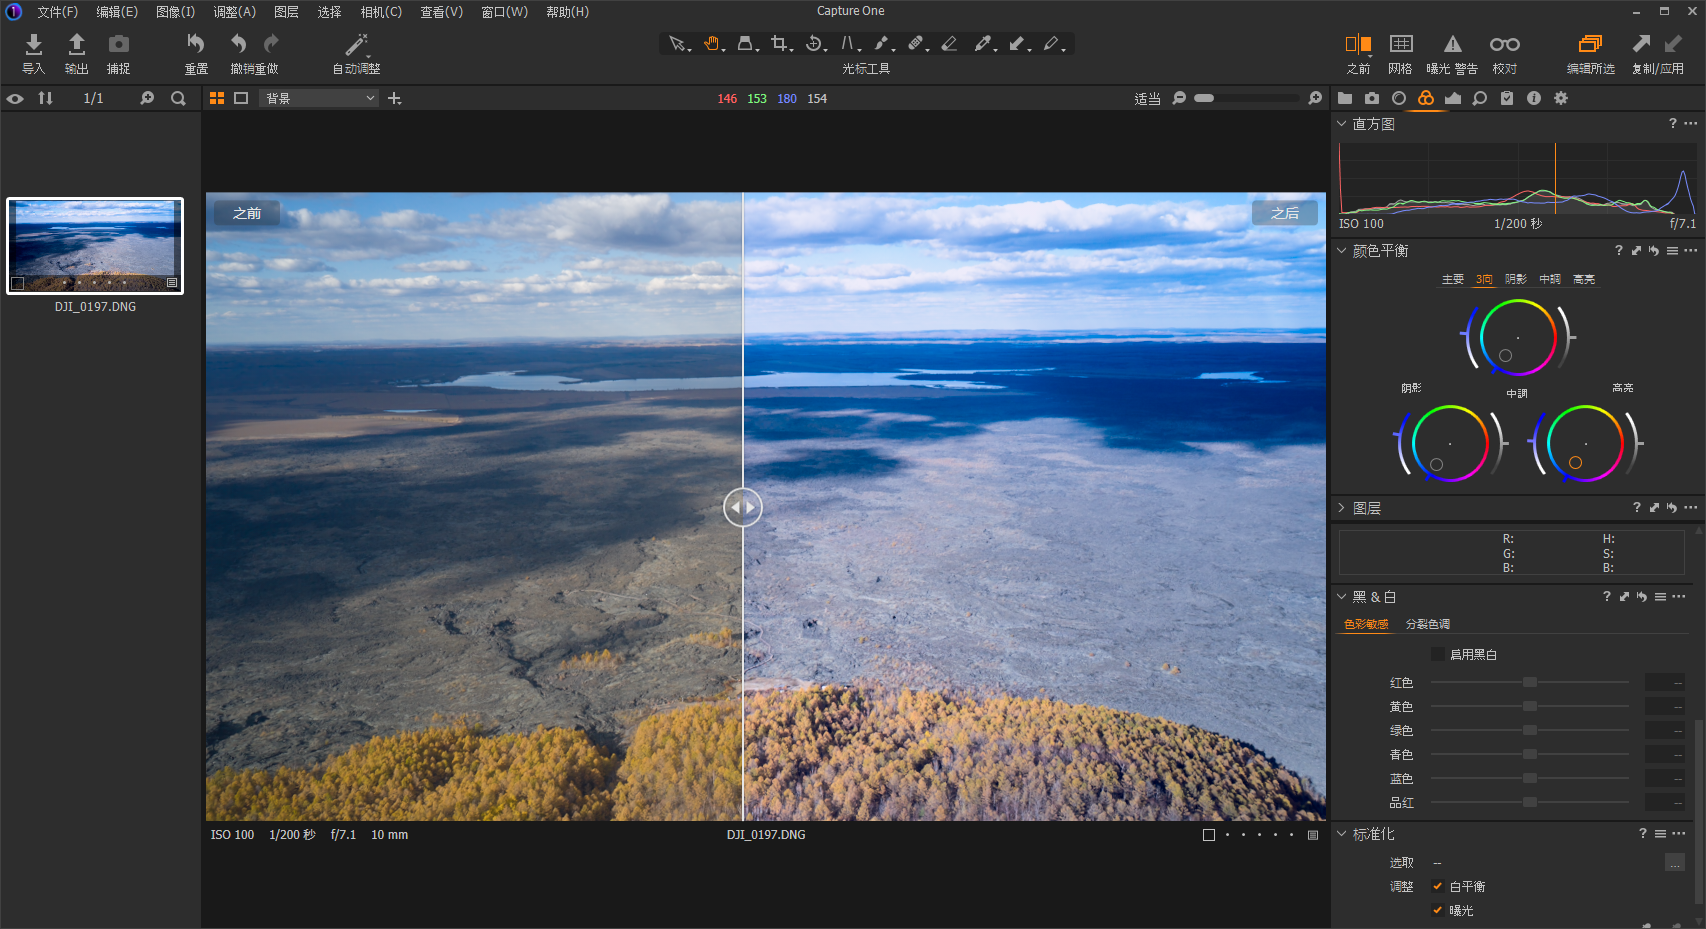
Task: Click the 捕捉 (Capture) camera icon
Action: 119,44
